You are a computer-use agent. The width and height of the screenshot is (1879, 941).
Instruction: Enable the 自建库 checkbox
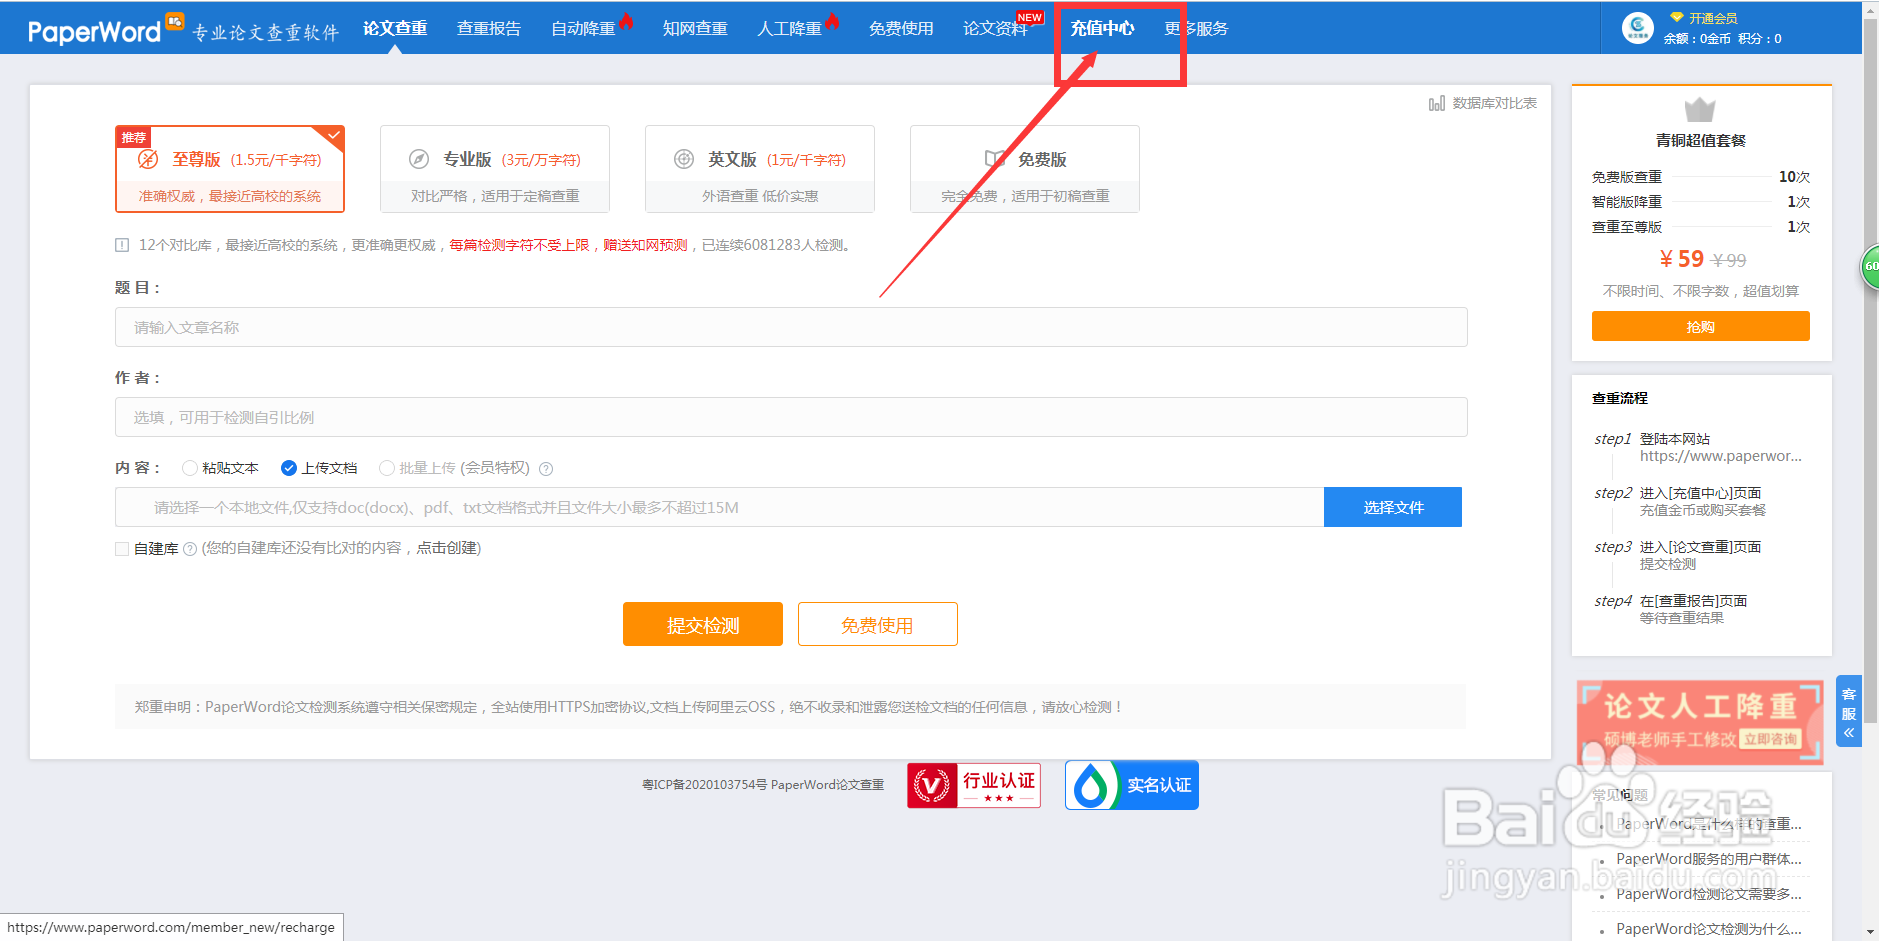click(x=122, y=549)
